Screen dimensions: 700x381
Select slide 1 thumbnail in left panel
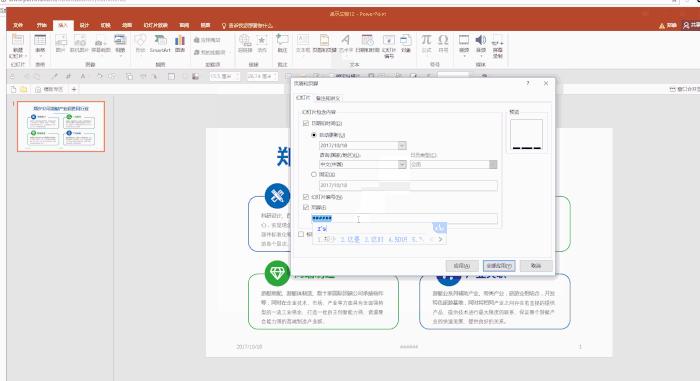61,126
